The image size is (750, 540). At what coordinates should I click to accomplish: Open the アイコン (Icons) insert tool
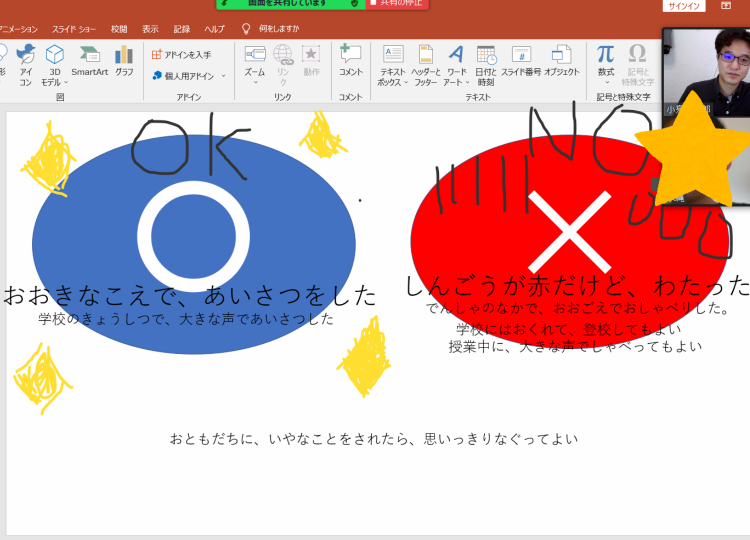[25, 65]
